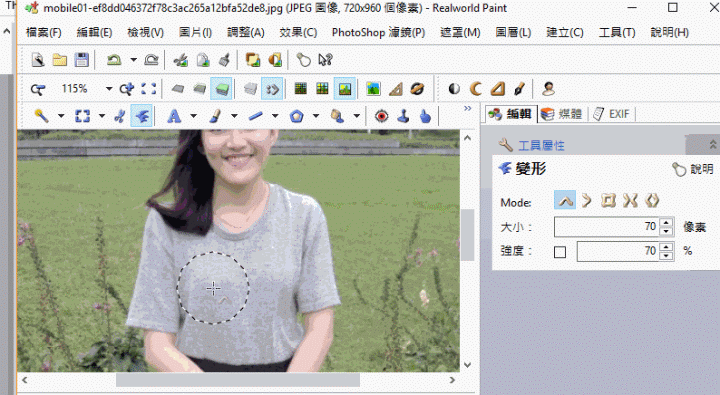Click the orange crescent moon icon

(476, 89)
